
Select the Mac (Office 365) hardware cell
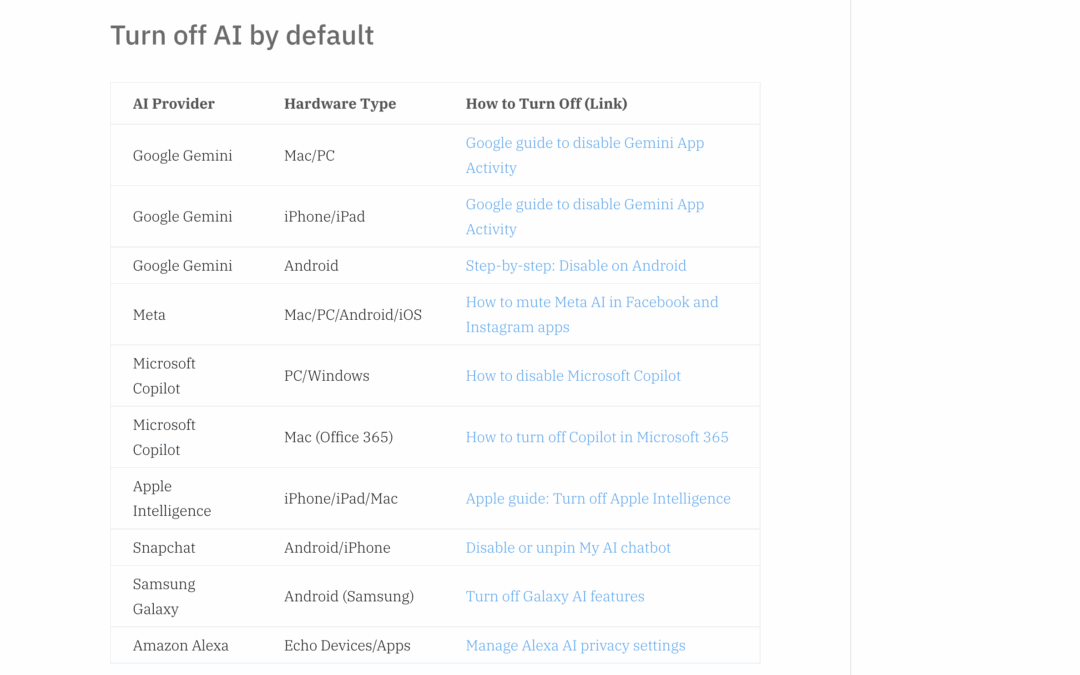338,437
